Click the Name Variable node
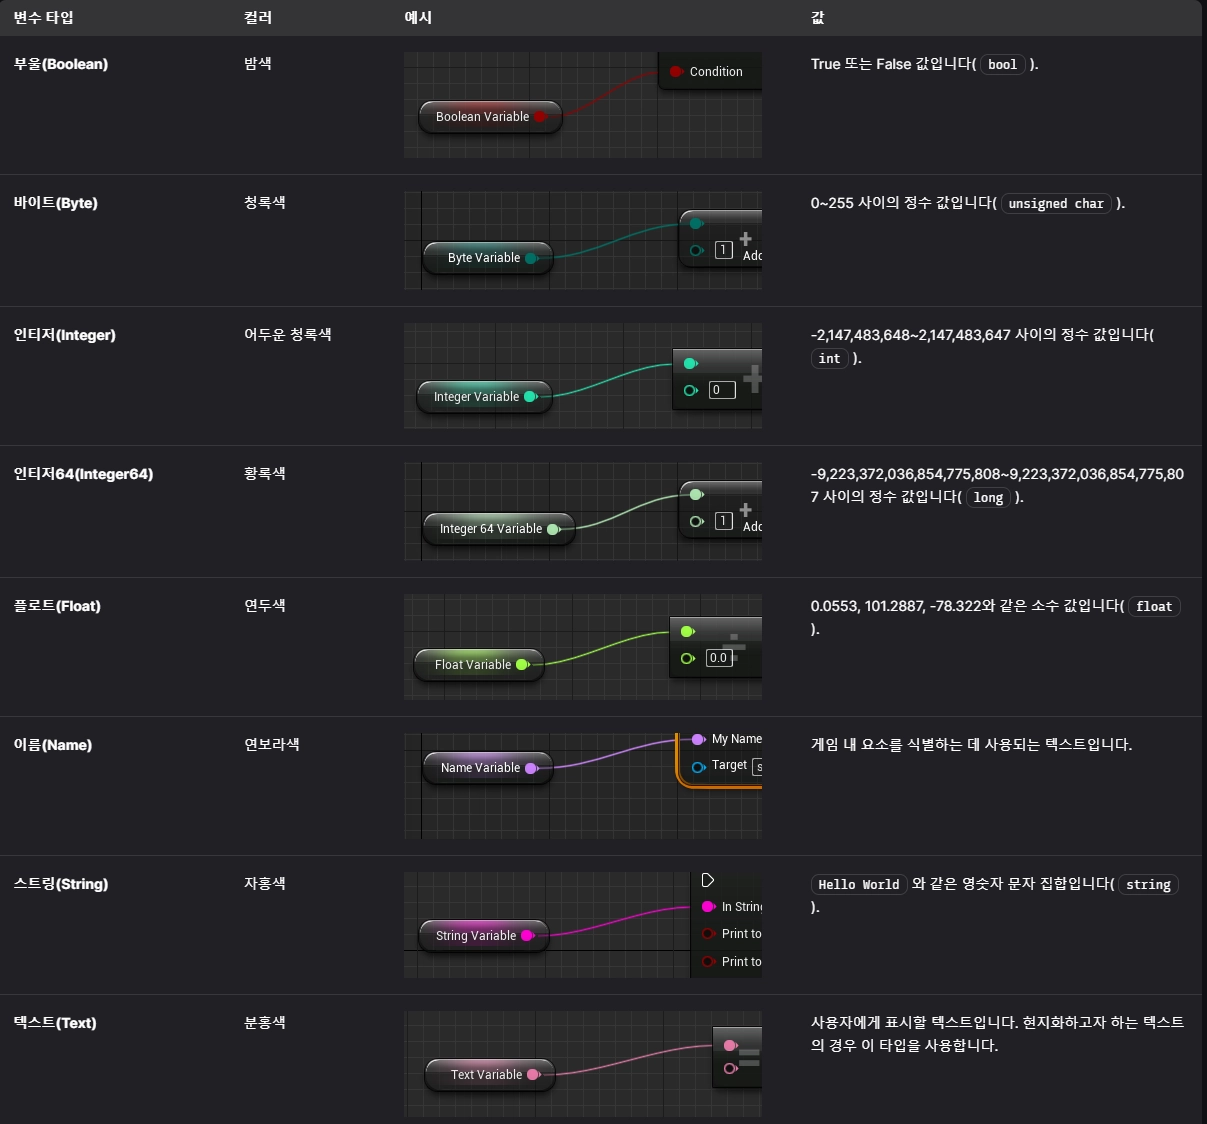1207x1124 pixels. pos(488,768)
